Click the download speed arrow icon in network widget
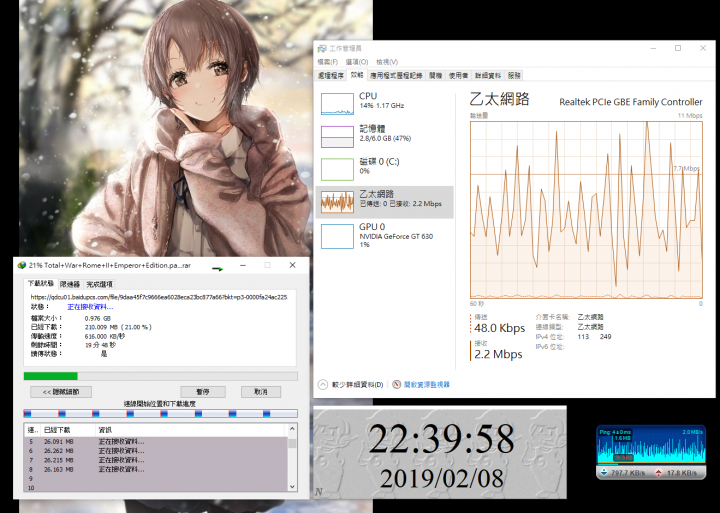 [604, 473]
